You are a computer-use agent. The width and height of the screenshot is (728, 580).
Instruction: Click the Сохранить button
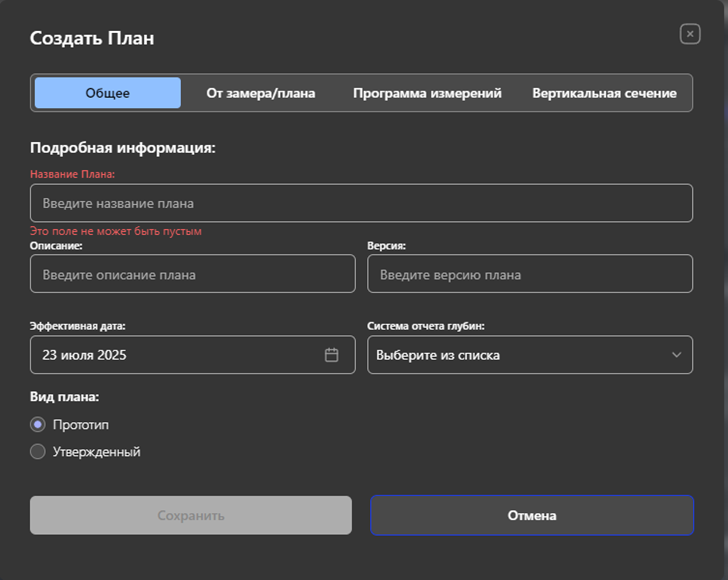[191, 515]
